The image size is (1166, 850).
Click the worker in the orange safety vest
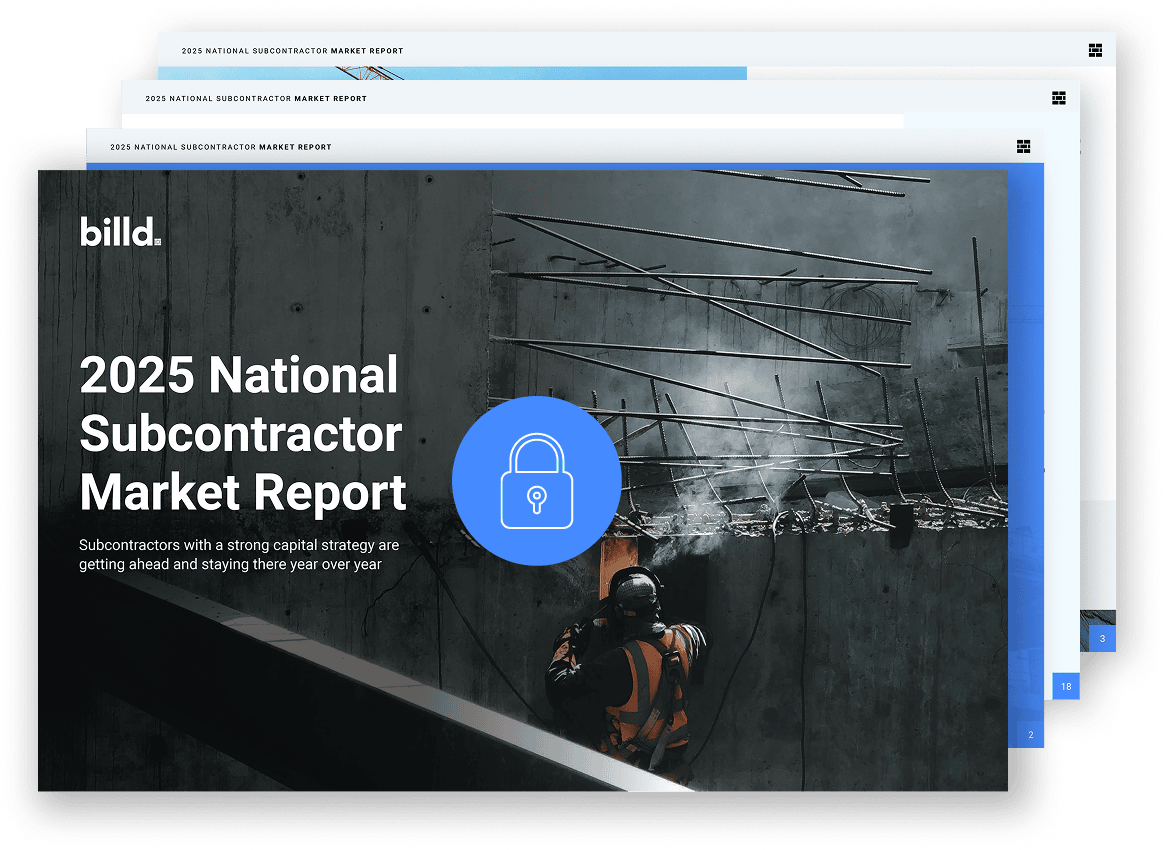coord(632,670)
